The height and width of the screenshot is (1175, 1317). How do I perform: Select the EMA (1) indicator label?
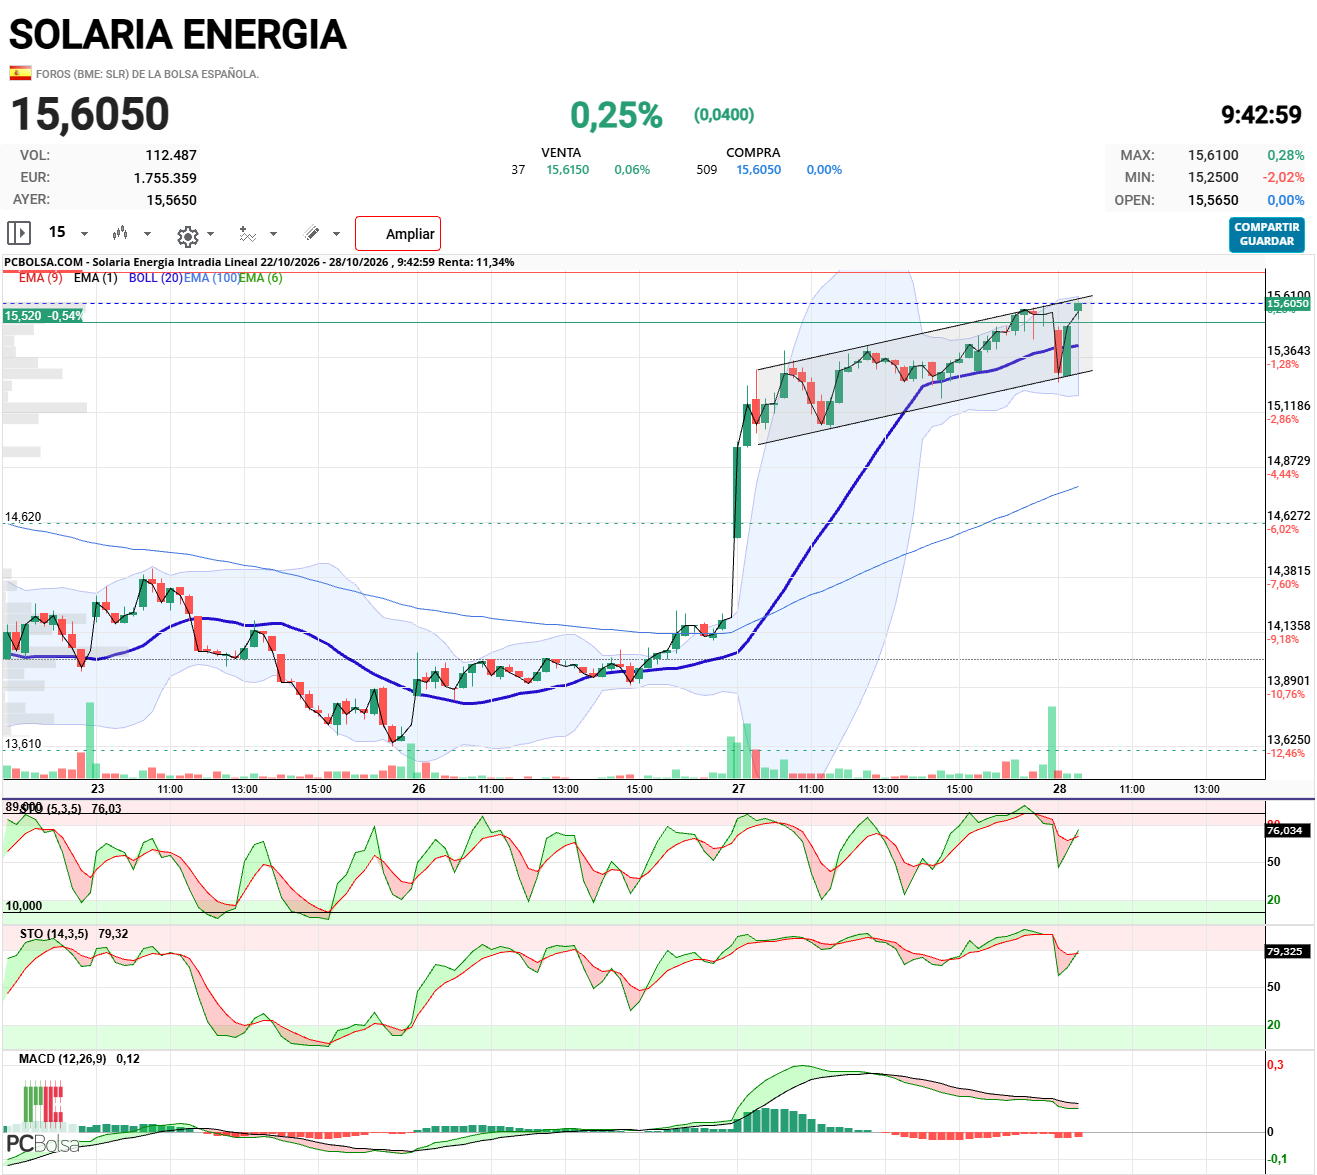coord(96,278)
